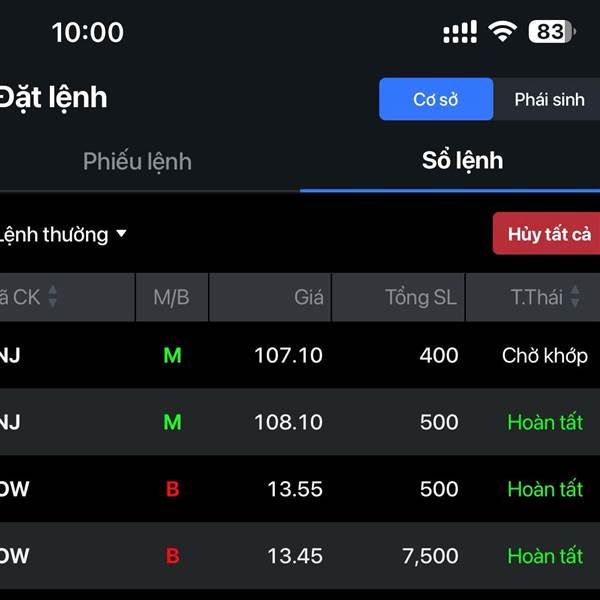Sort orders by Giá column header
Viewport: 600px width, 600px height.
tap(309, 297)
